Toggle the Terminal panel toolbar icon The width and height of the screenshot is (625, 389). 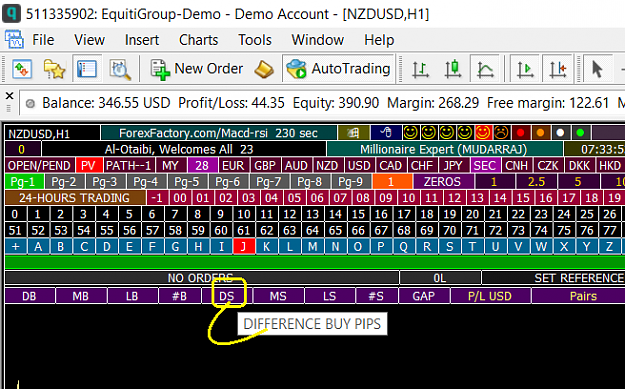[87, 69]
